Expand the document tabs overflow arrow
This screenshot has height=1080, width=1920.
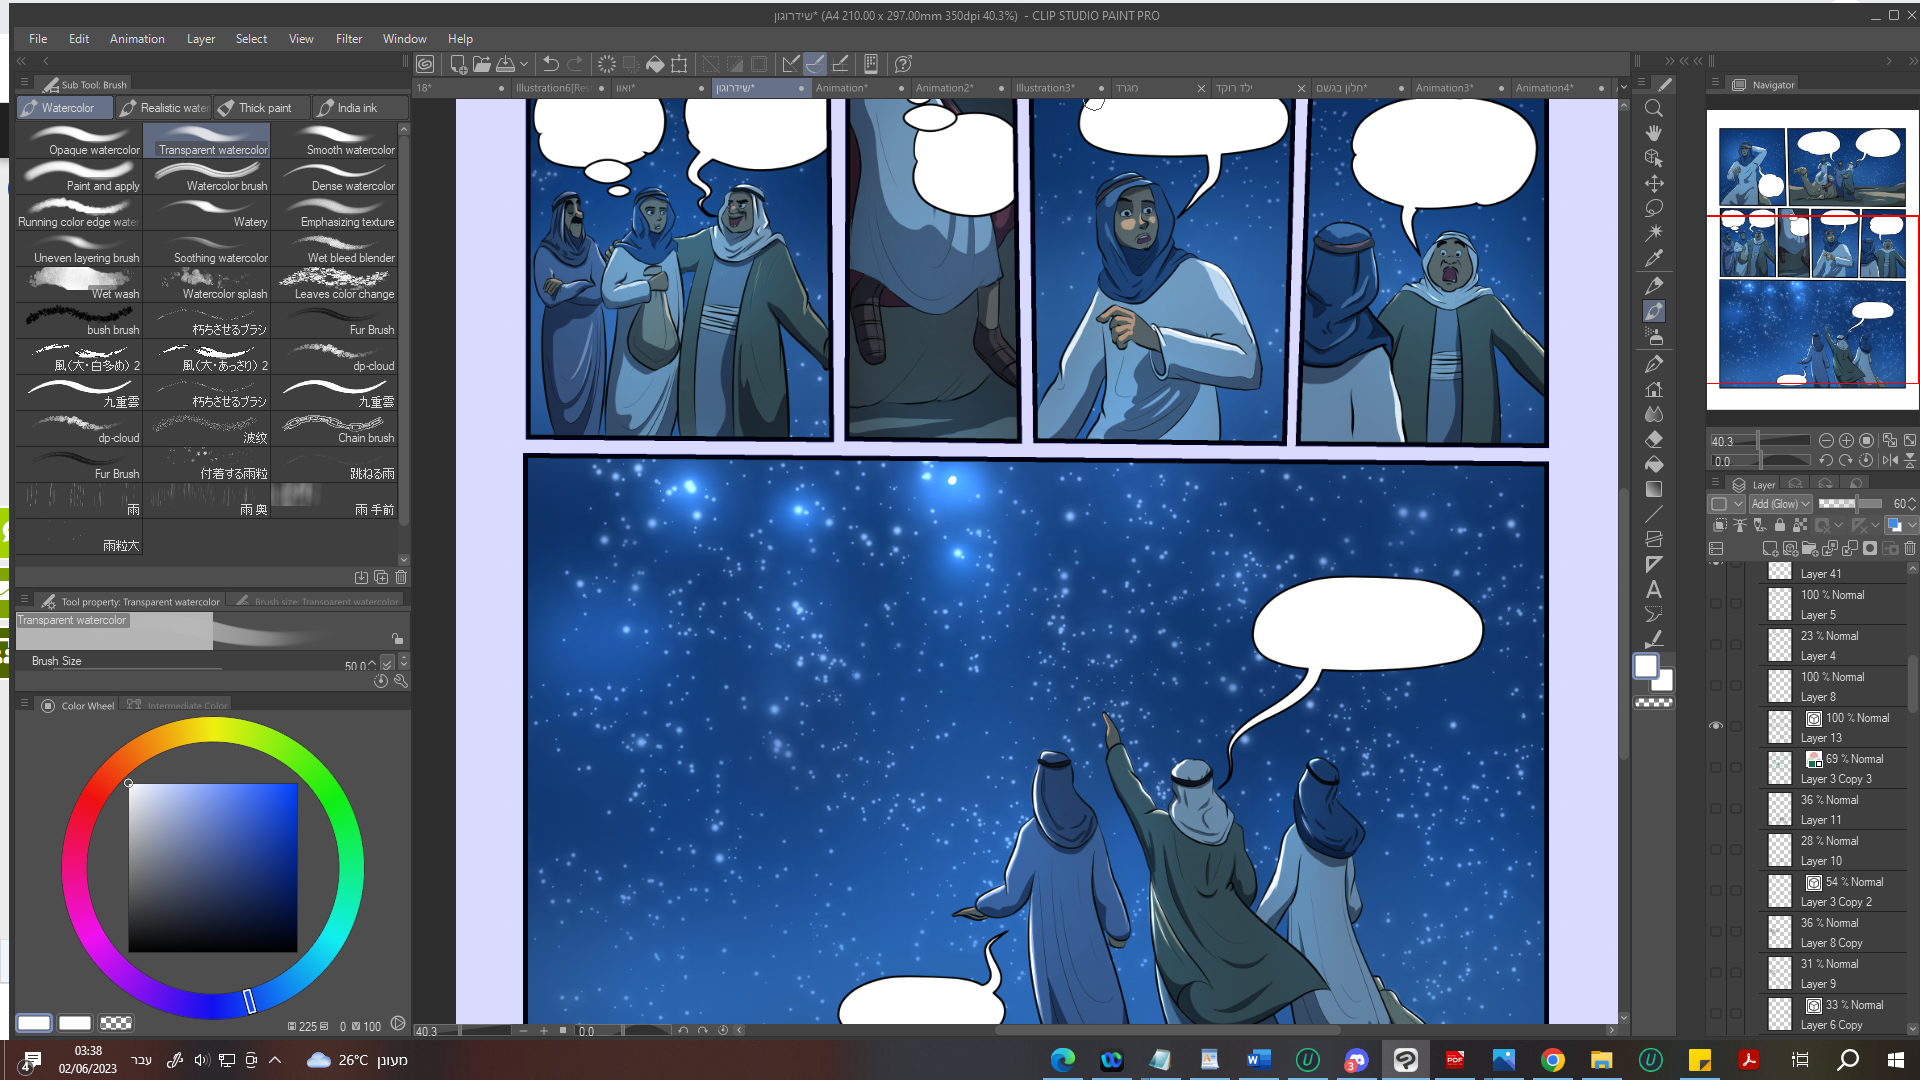(1623, 88)
